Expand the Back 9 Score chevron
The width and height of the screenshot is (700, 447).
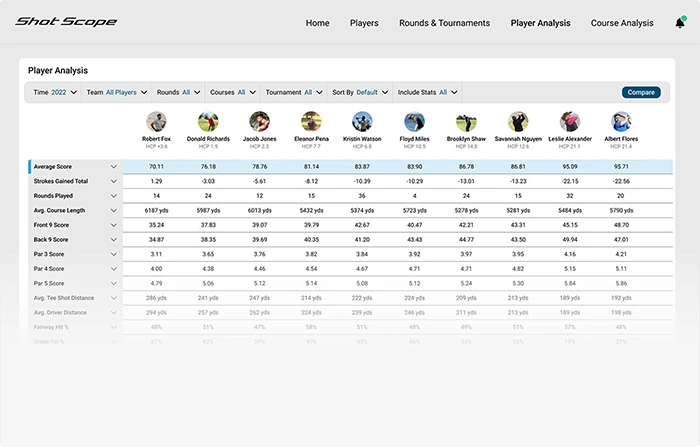[x=113, y=239]
